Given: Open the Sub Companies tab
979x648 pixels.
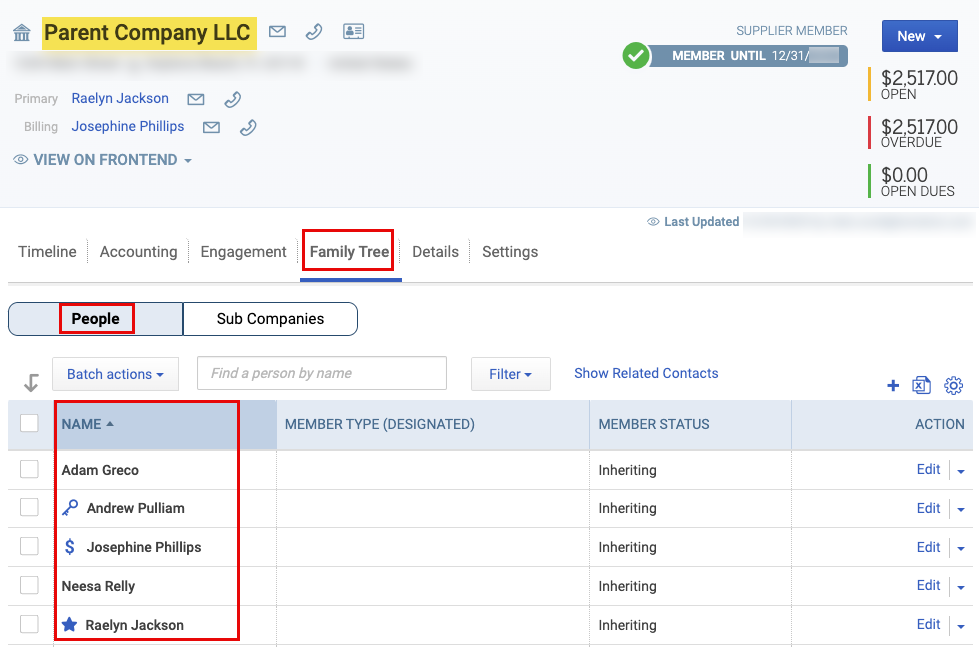Looking at the screenshot, I should [270, 319].
